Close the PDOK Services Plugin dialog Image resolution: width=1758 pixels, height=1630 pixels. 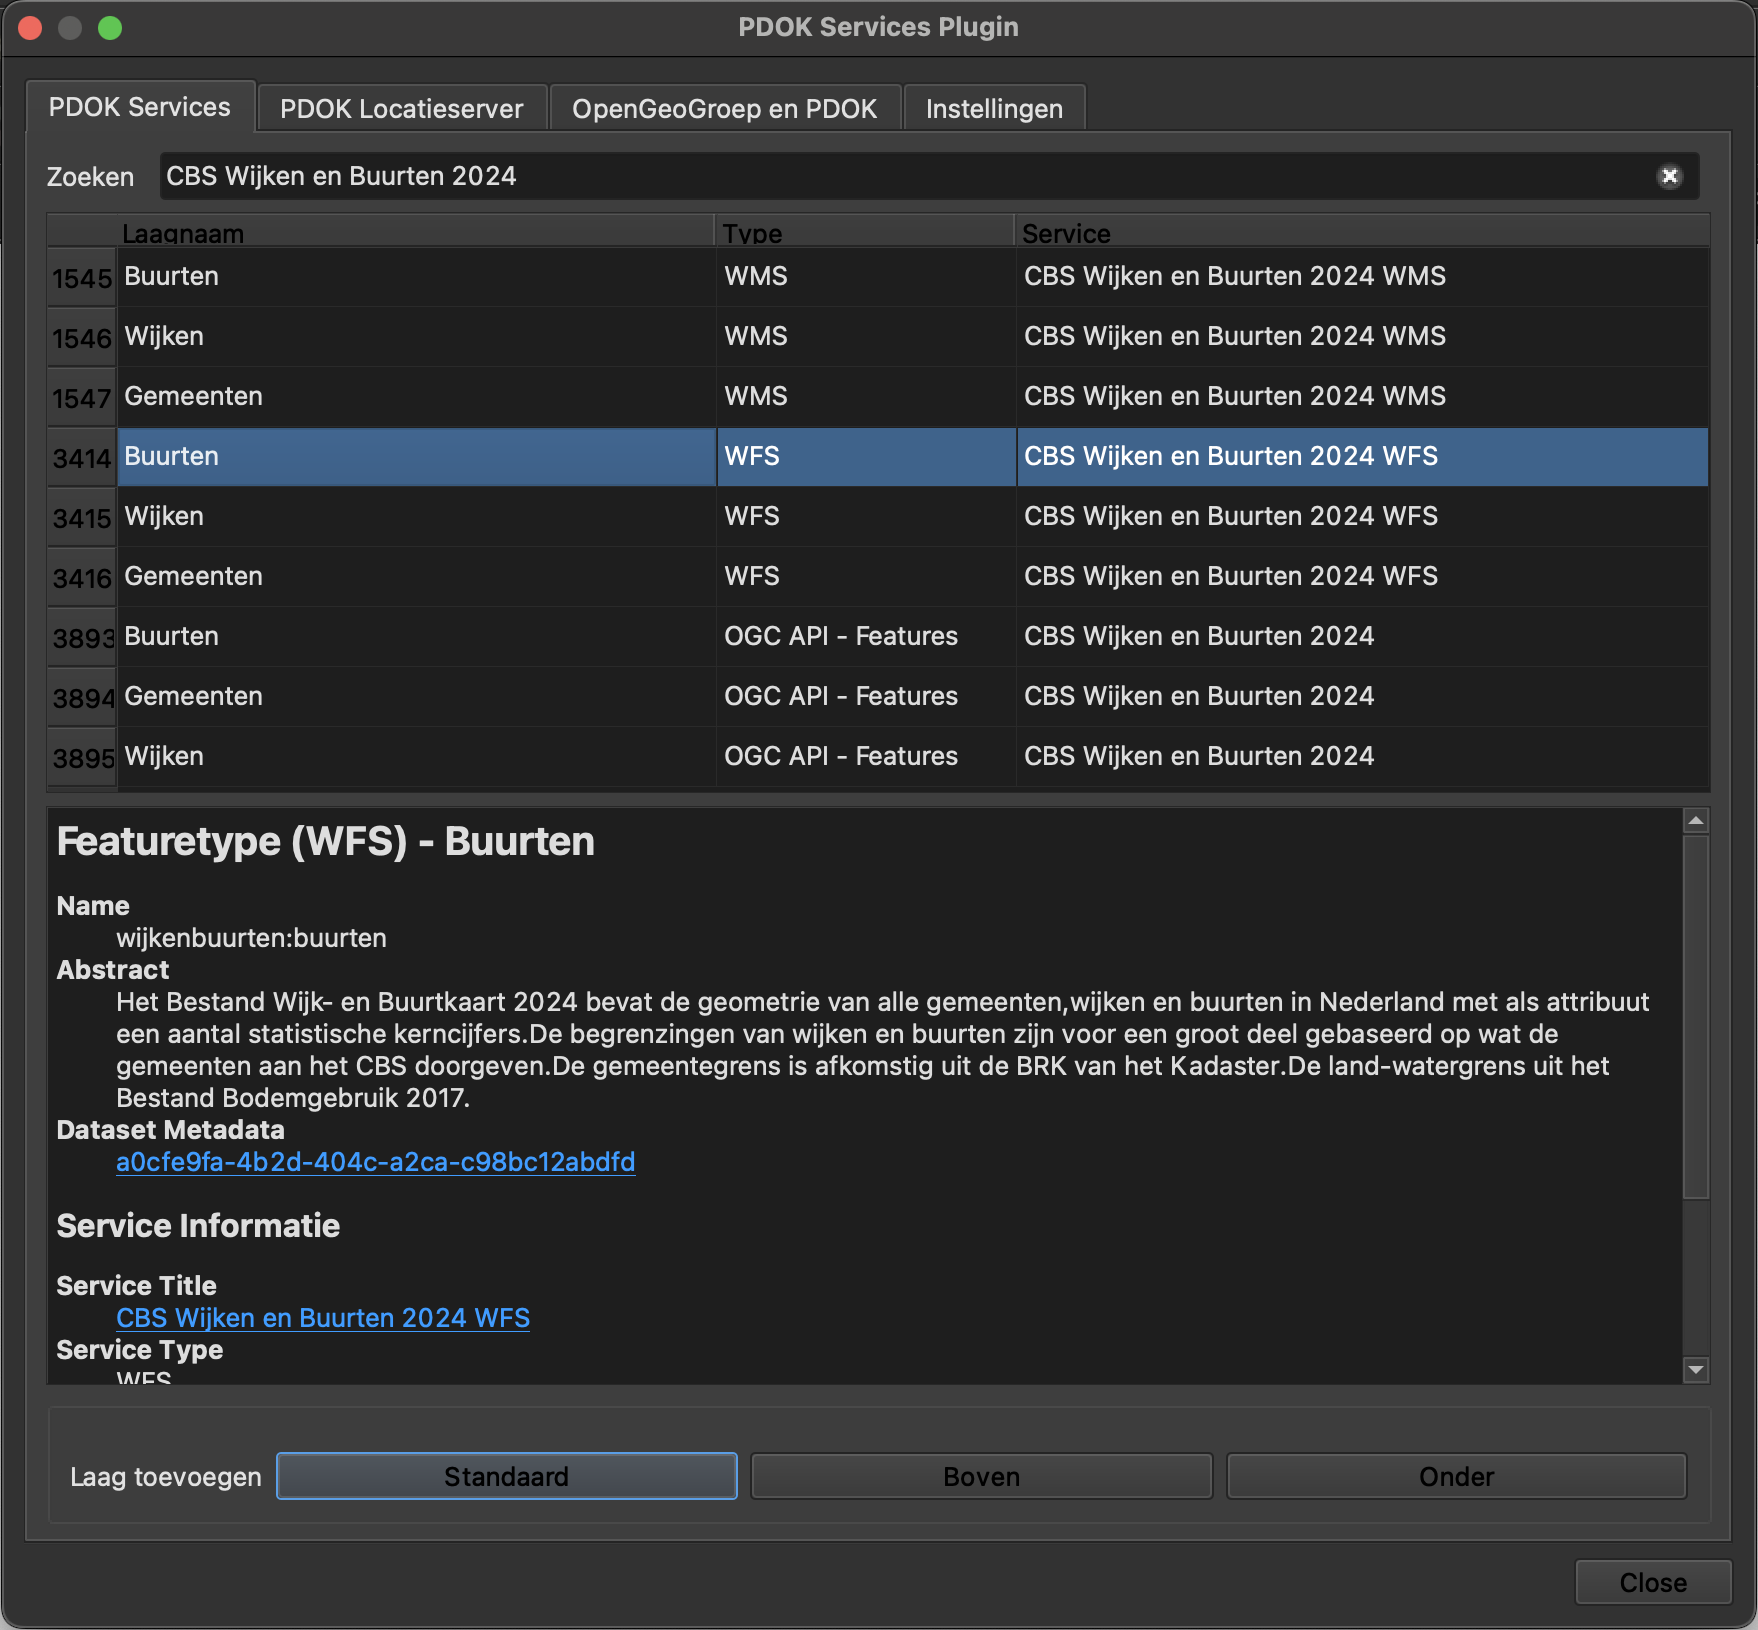point(1650,1582)
